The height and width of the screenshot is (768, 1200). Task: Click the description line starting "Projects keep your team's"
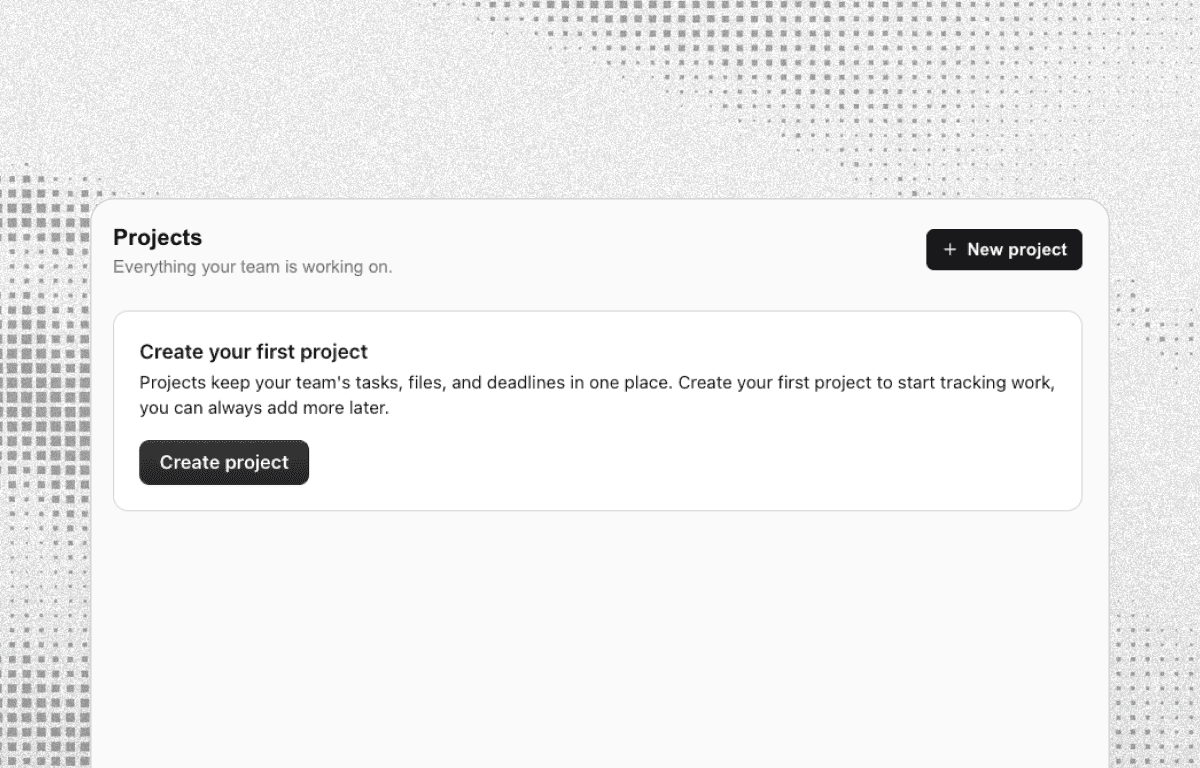tap(597, 383)
